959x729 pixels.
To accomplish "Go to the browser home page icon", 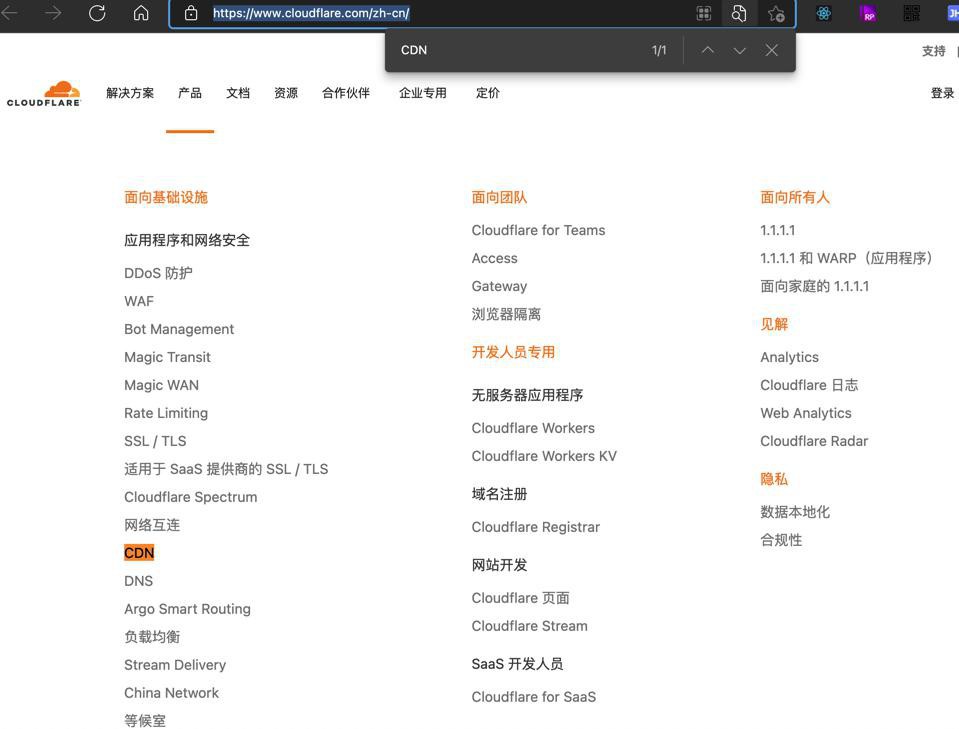I will pyautogui.click(x=141, y=13).
